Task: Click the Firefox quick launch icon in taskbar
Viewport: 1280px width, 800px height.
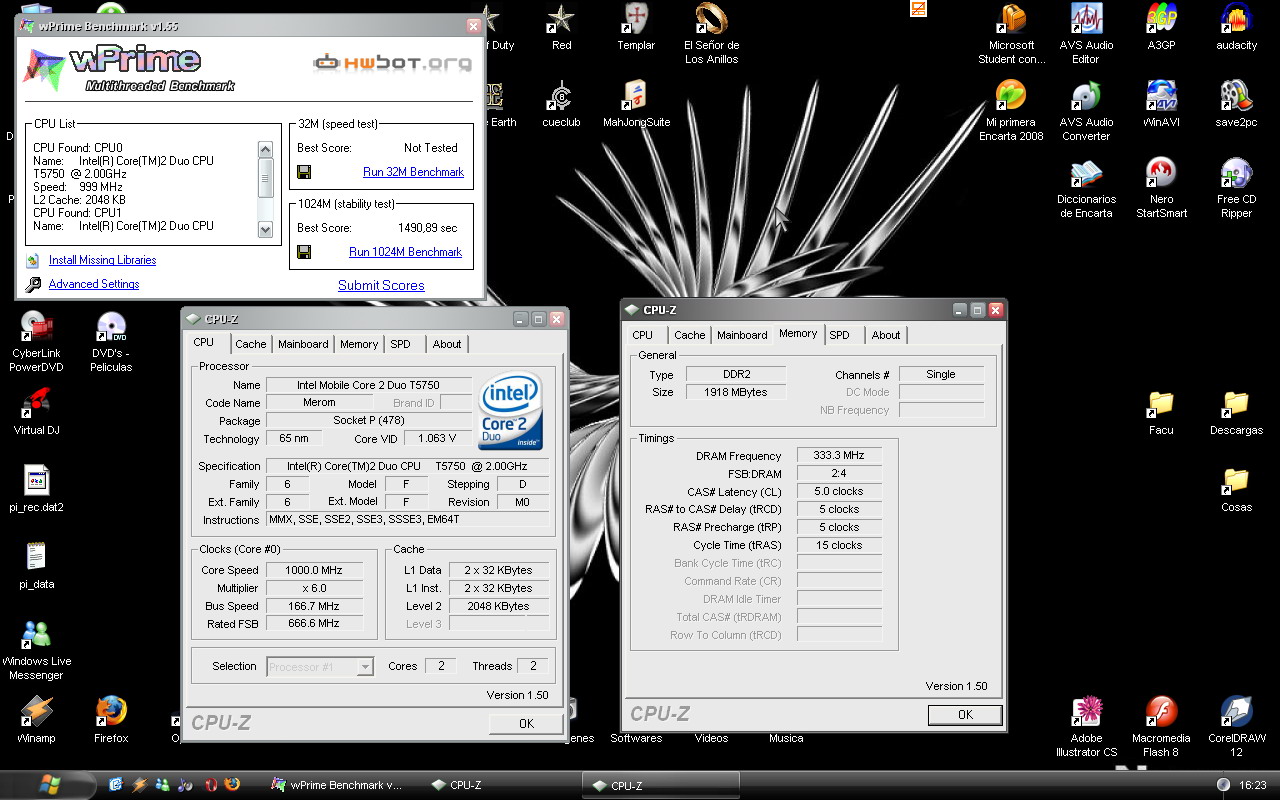Action: pos(233,785)
